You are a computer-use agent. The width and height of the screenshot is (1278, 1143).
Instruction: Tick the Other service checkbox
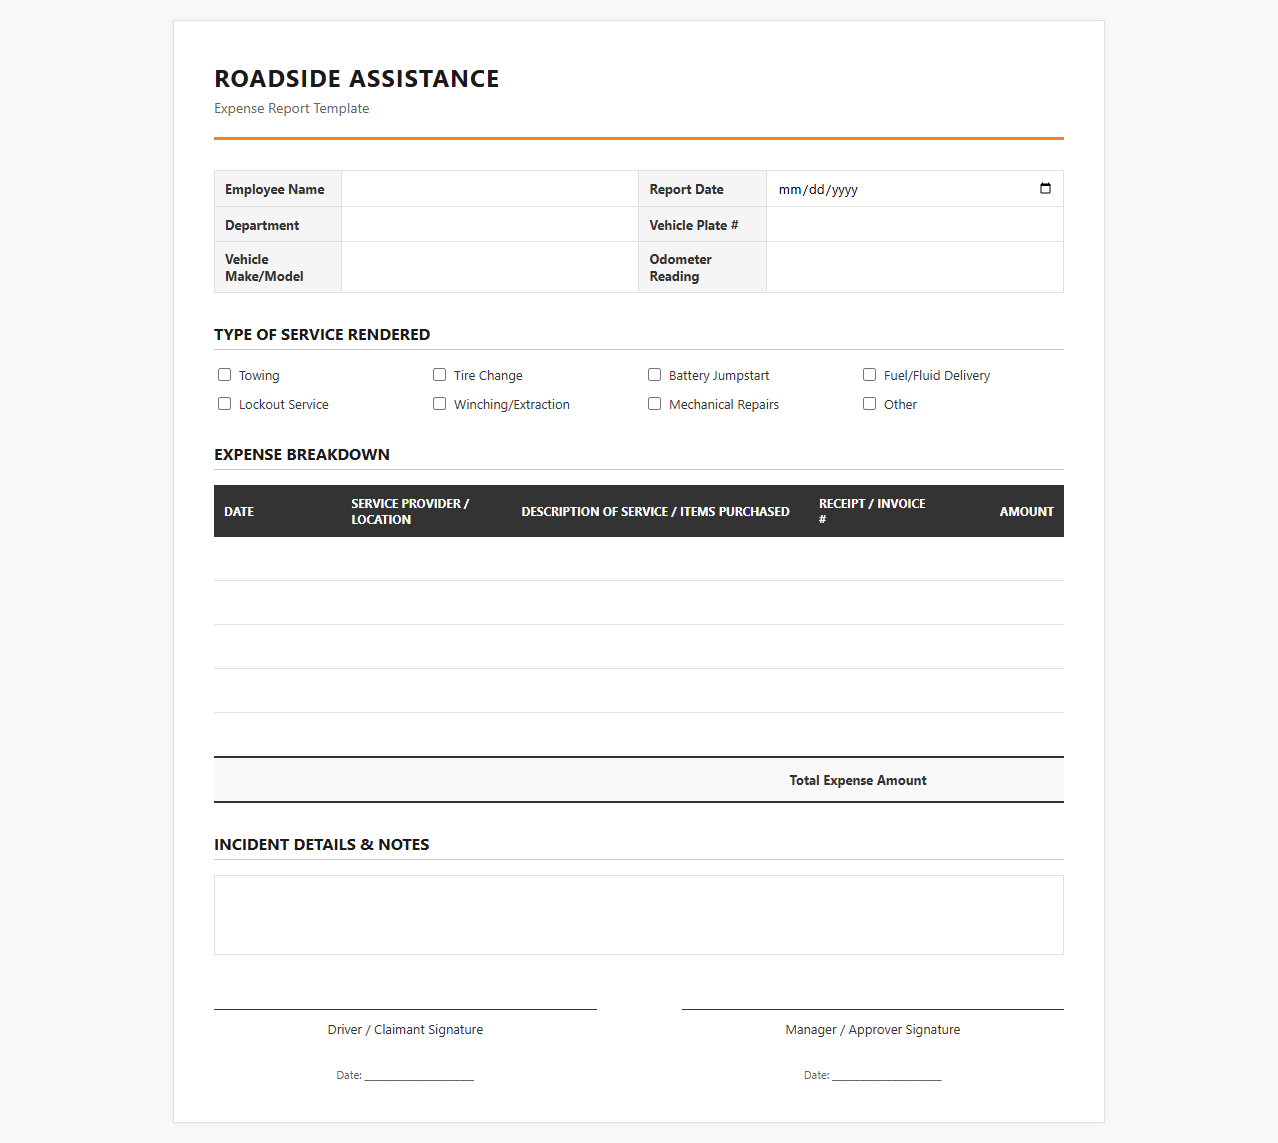click(869, 404)
